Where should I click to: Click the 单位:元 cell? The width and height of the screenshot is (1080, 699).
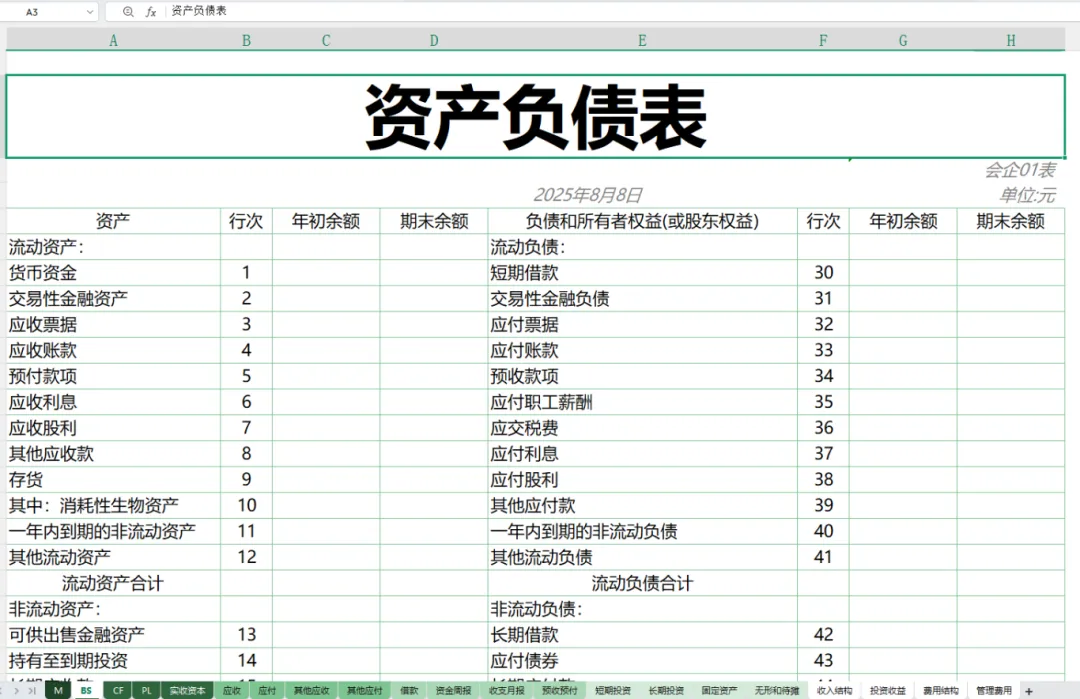(x=1027, y=195)
